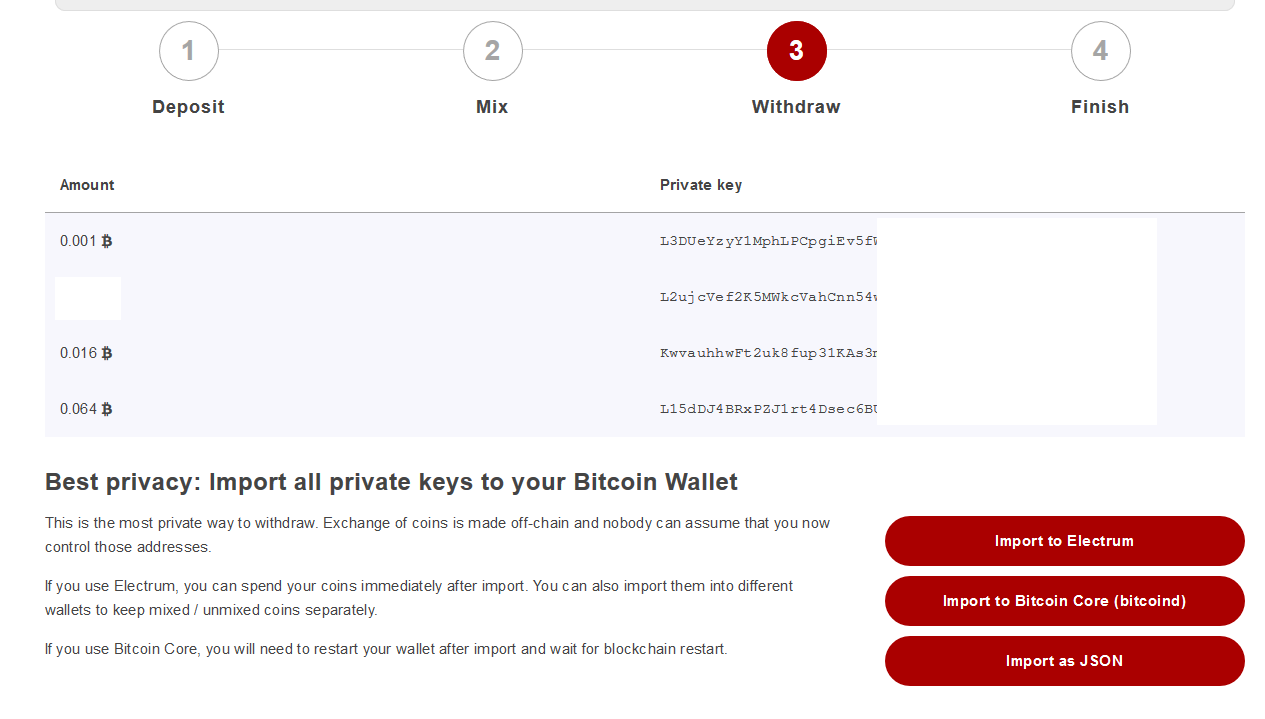Image resolution: width=1265 pixels, height=719 pixels.
Task: Click the Bitcoin symbol next to 0.016
Action: (107, 353)
